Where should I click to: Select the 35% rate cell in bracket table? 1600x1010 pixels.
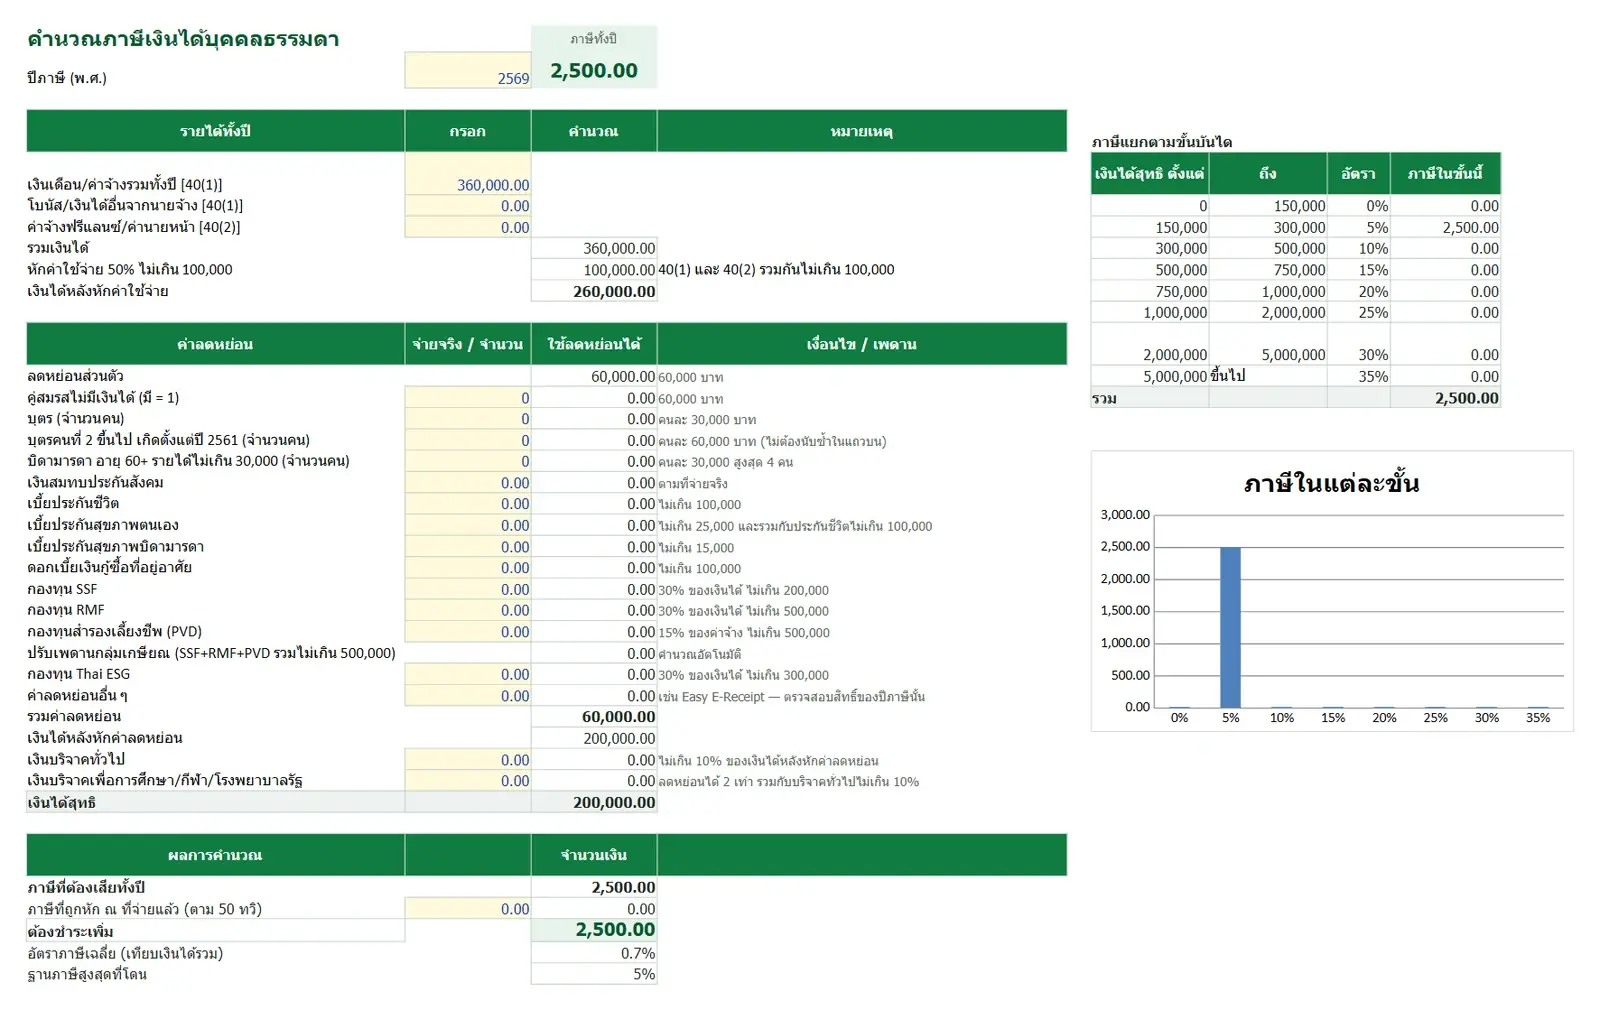click(x=1358, y=377)
